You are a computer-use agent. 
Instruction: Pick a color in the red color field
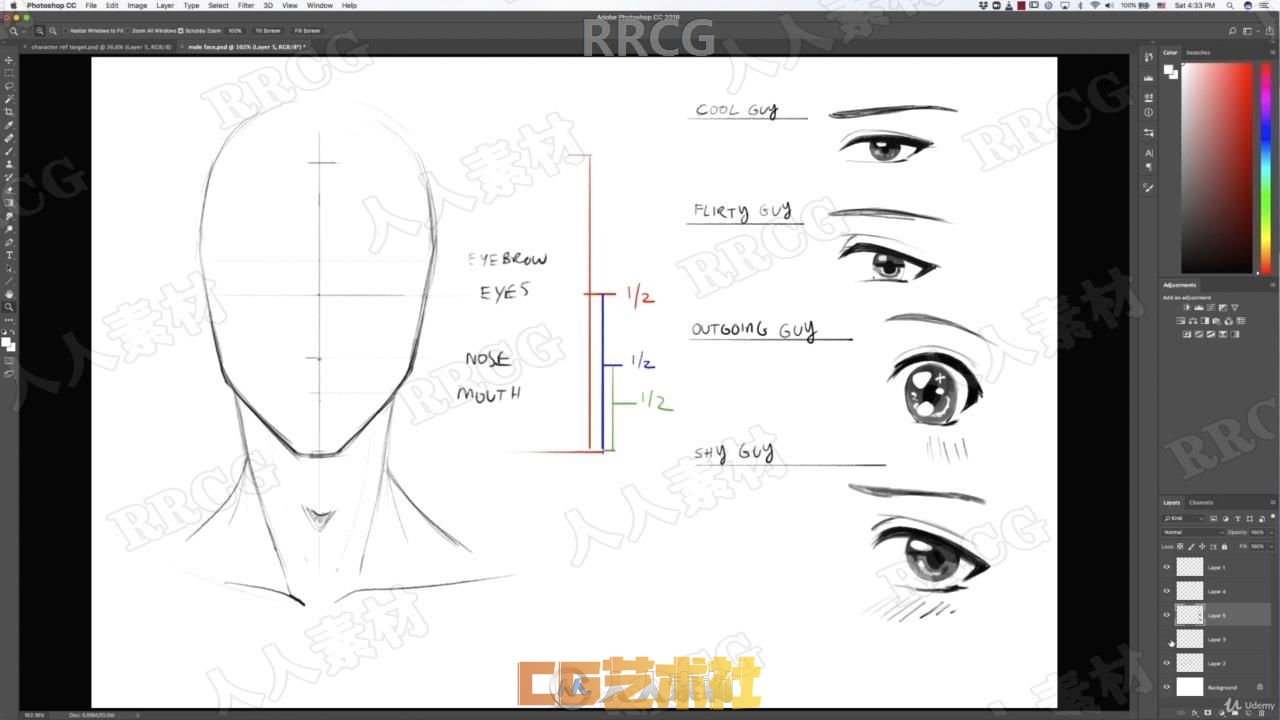[1218, 167]
